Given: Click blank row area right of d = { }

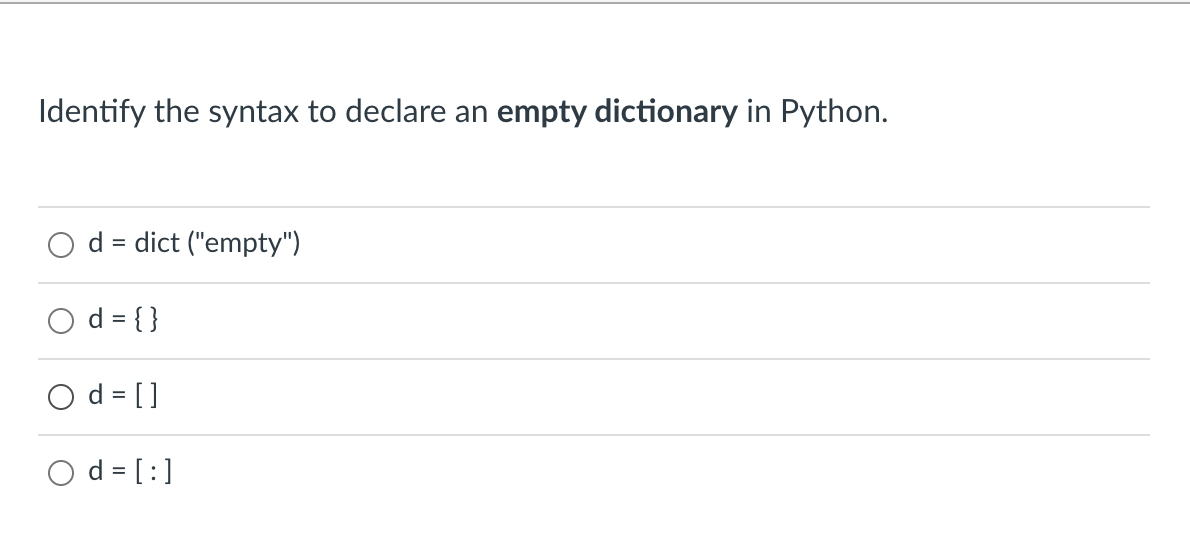Looking at the screenshot, I should [x=653, y=321].
